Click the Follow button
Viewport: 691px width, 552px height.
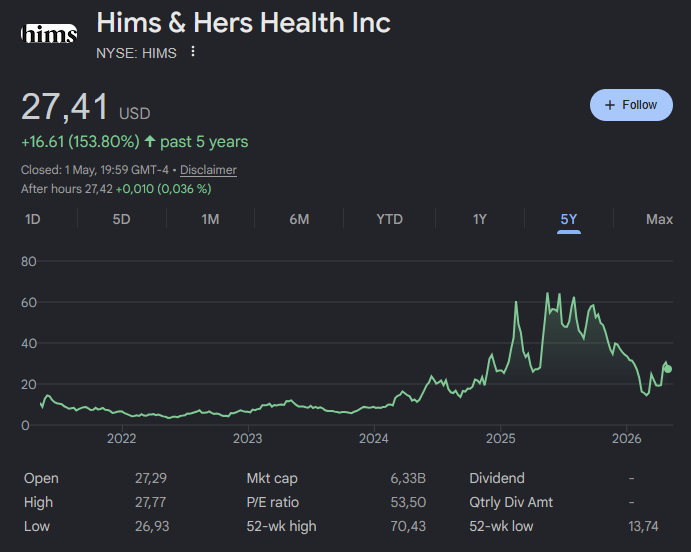(631, 105)
